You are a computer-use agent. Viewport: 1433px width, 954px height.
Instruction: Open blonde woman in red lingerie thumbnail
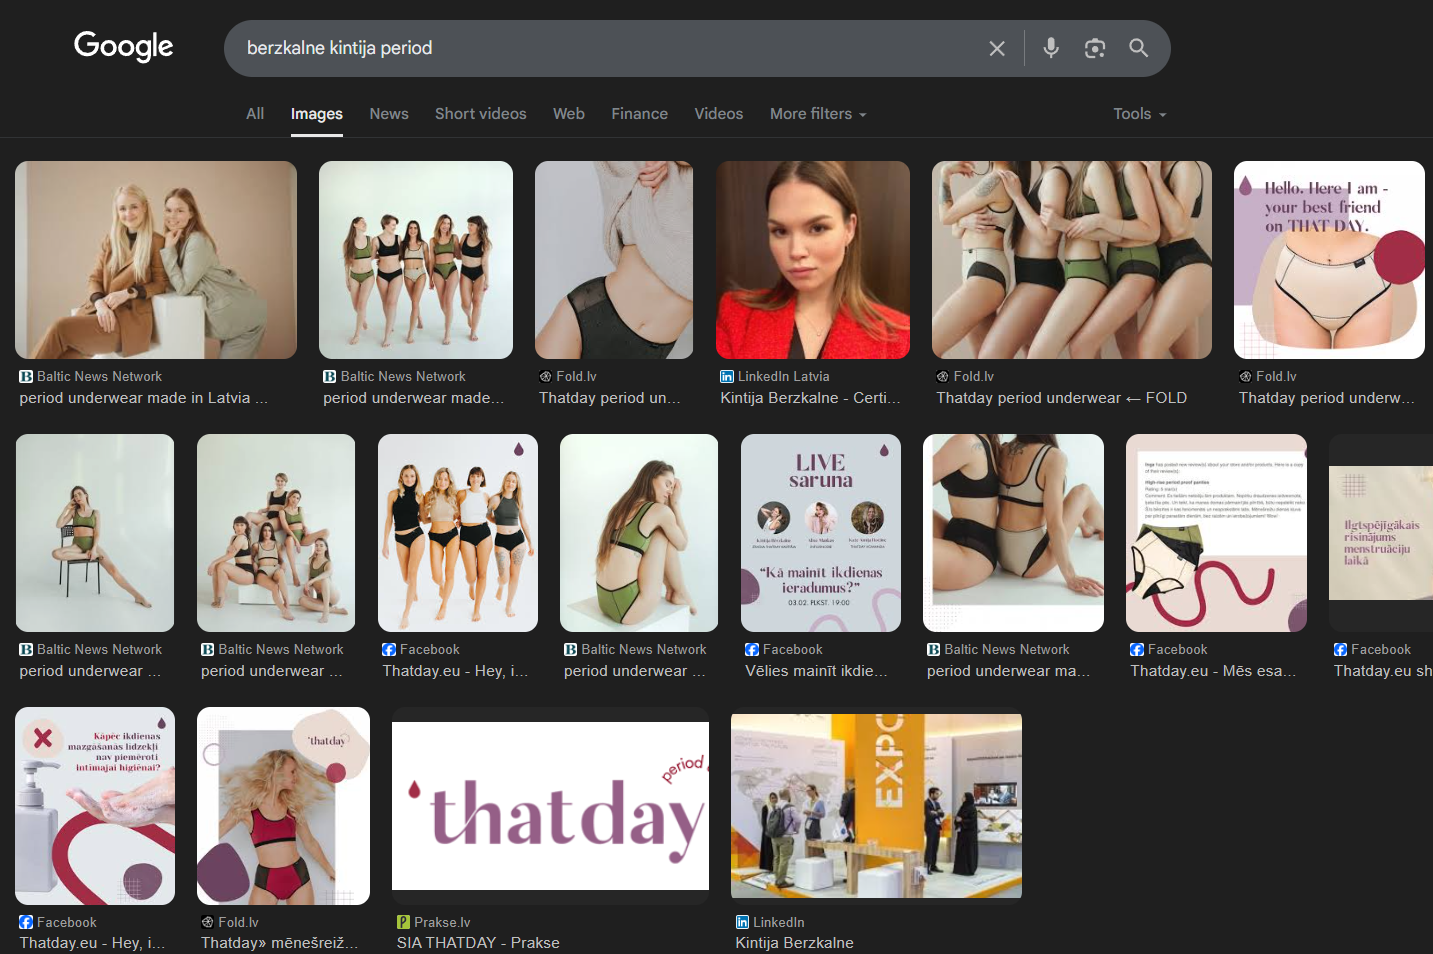click(x=283, y=806)
